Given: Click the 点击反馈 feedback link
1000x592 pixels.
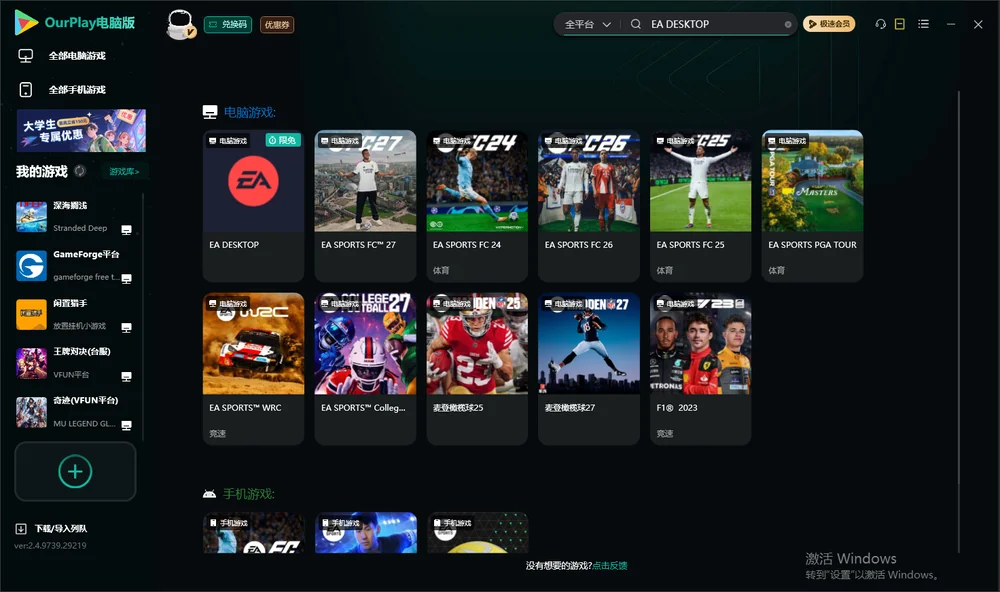Looking at the screenshot, I should click(x=610, y=566).
